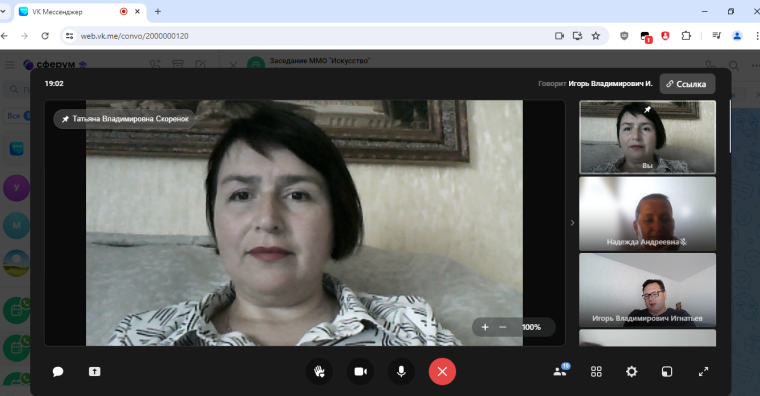The width and height of the screenshot is (760, 396).
Task: Zoom in on the main video
Action: (x=485, y=327)
